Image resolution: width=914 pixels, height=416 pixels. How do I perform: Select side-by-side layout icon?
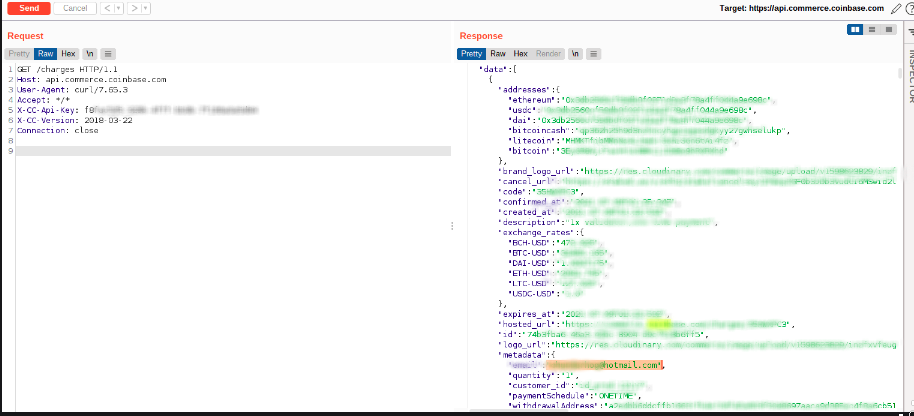(x=855, y=29)
